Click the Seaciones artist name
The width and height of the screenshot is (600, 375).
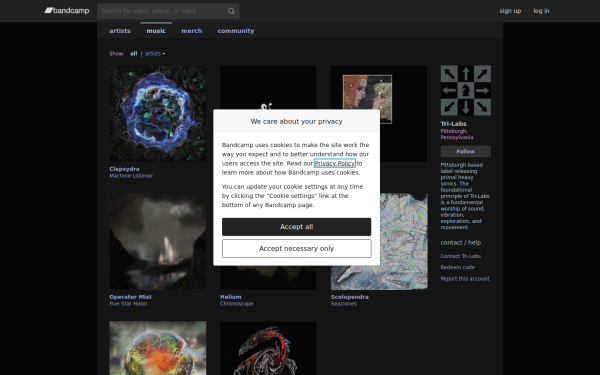pyautogui.click(x=344, y=303)
